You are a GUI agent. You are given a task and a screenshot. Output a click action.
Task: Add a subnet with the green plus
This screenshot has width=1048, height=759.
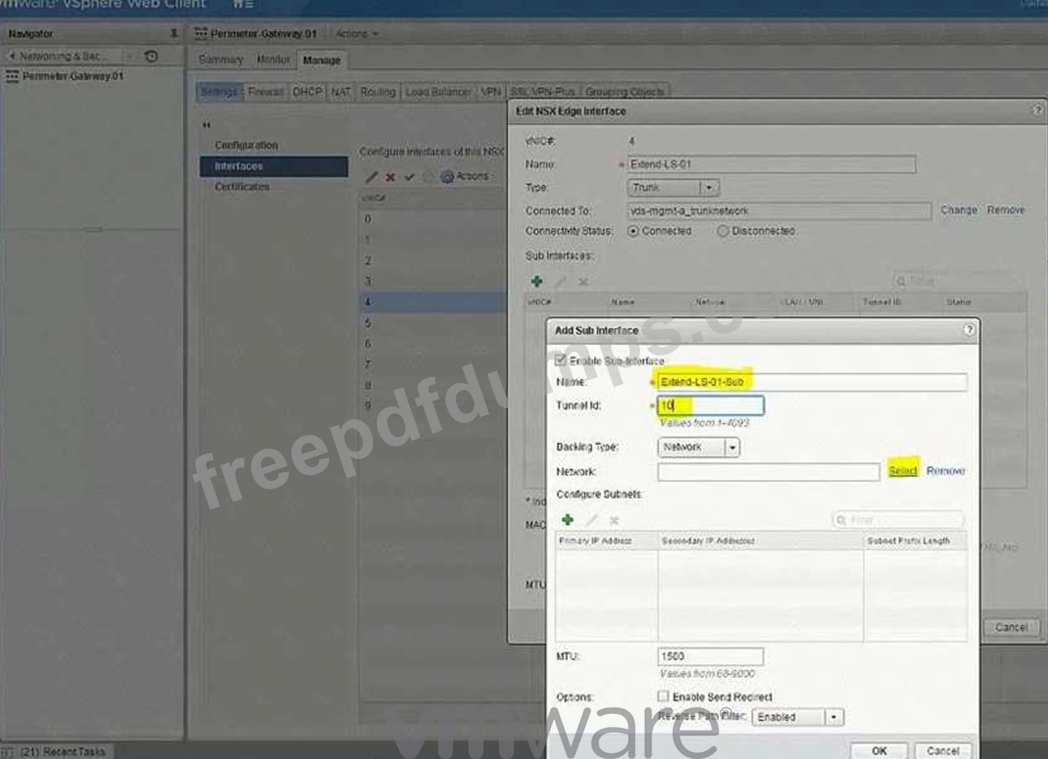click(x=567, y=519)
